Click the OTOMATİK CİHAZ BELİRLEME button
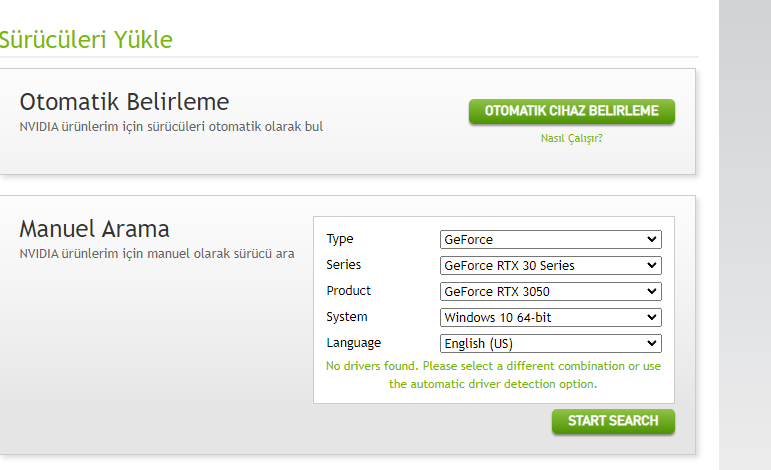This screenshot has width=771, height=470. click(571, 111)
